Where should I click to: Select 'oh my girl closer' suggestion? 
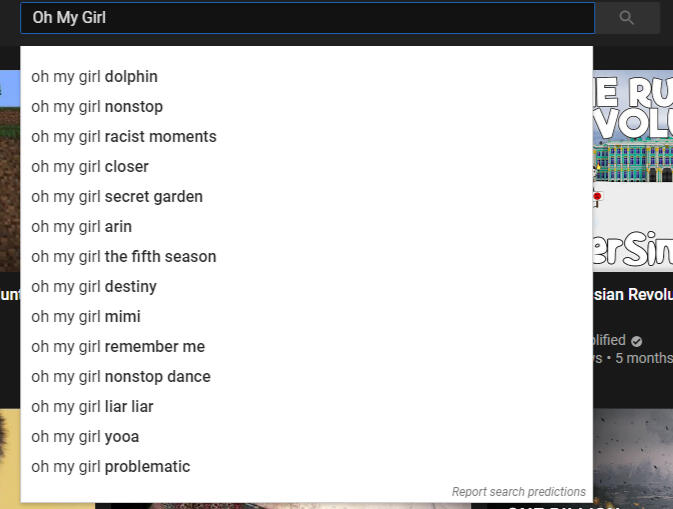[90, 167]
